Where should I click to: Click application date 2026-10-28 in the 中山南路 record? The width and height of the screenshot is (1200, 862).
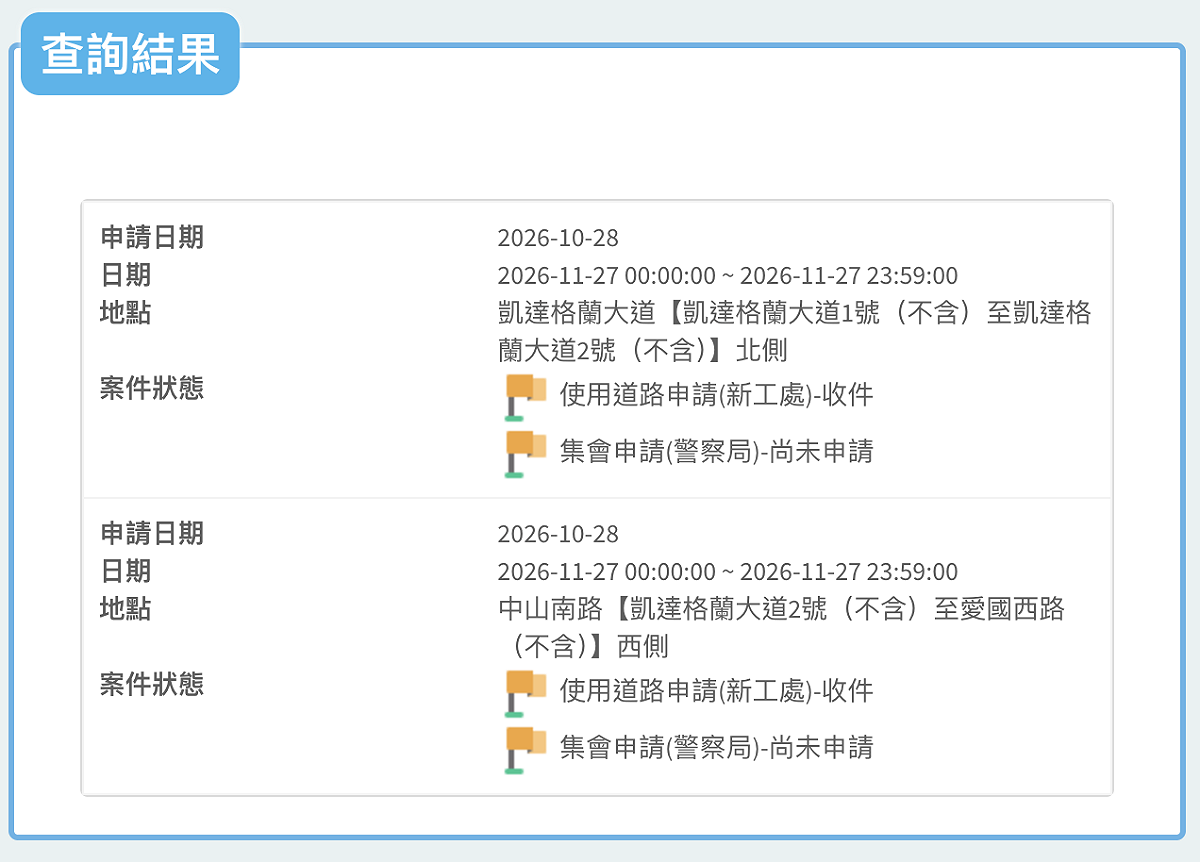point(558,534)
